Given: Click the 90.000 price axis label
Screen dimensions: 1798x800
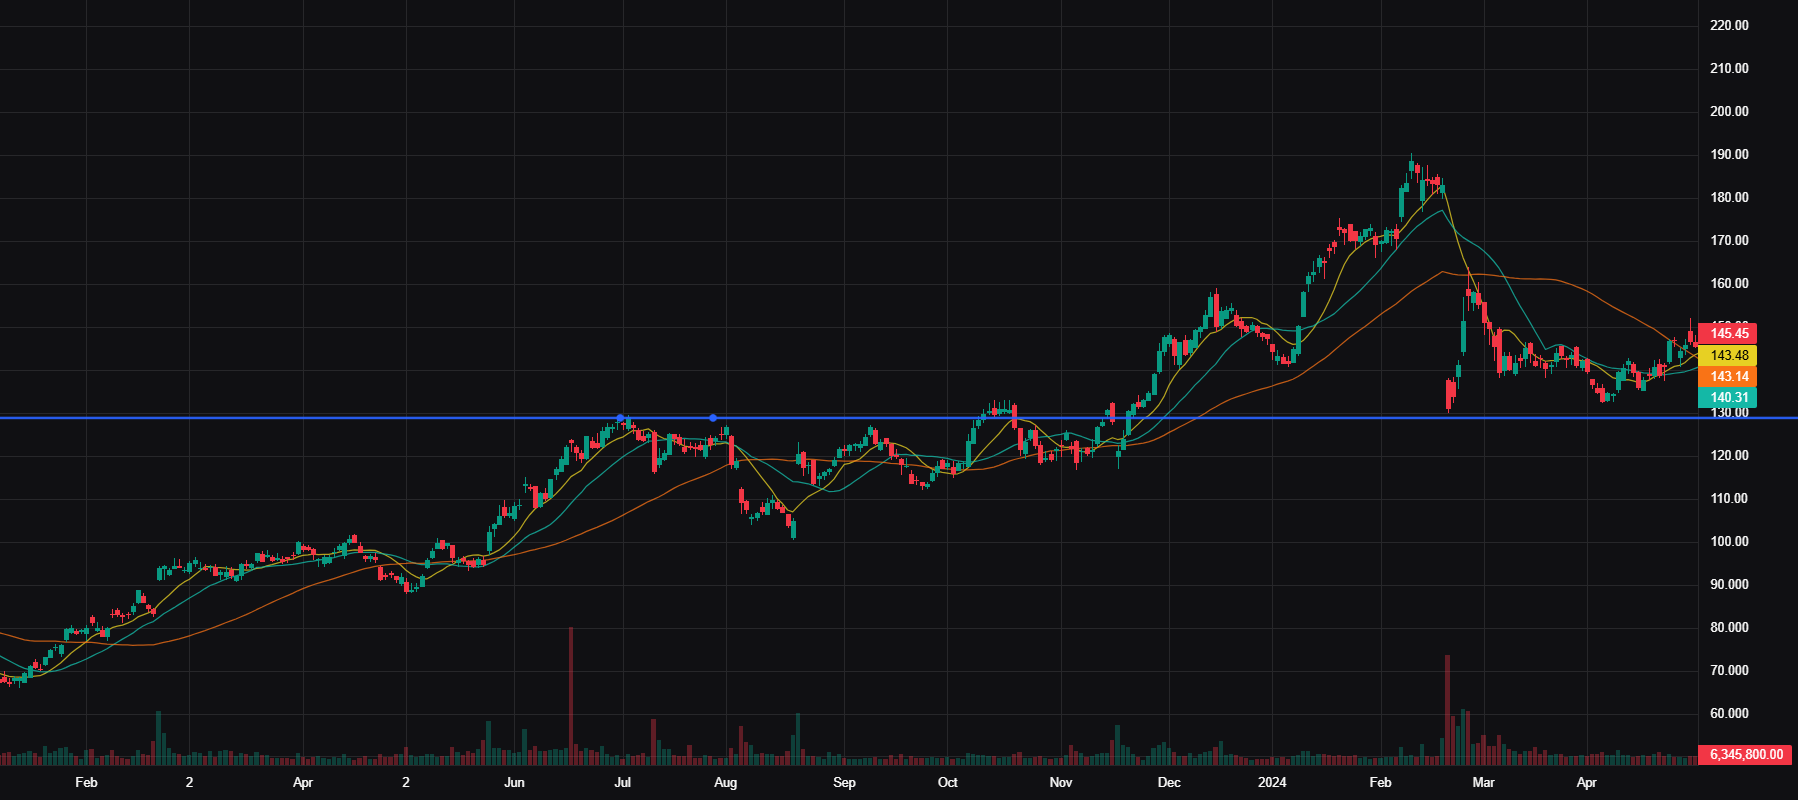Looking at the screenshot, I should click(x=1729, y=584).
